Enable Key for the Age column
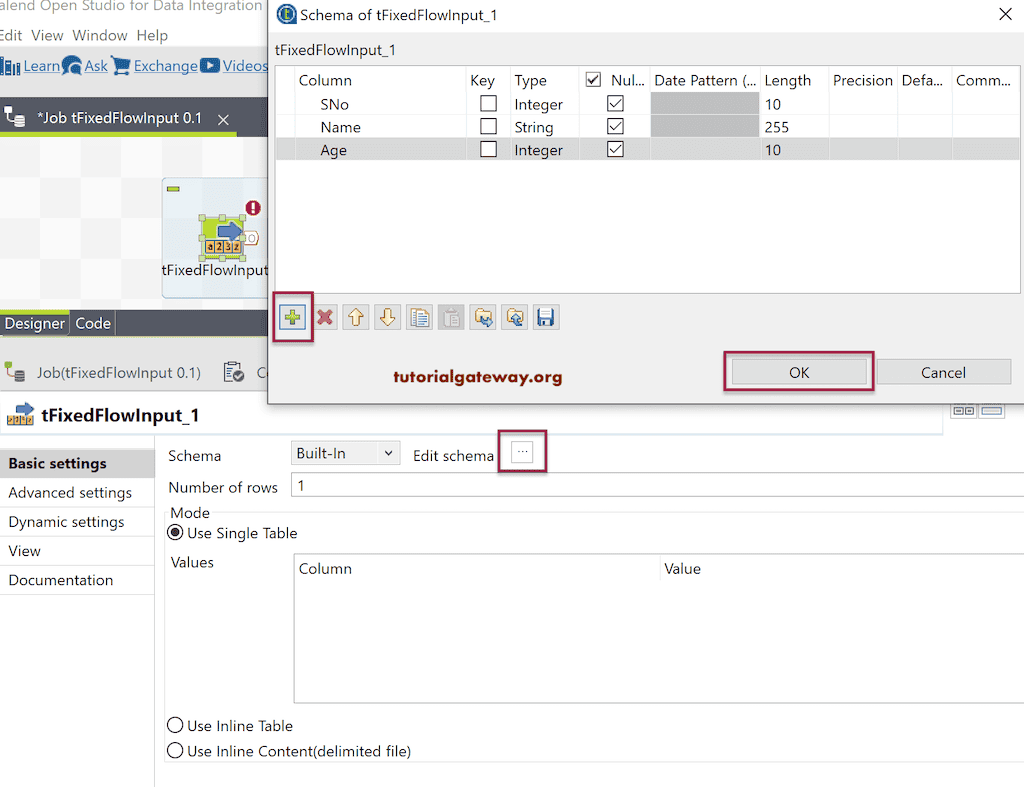Image resolution: width=1024 pixels, height=787 pixels. point(487,149)
